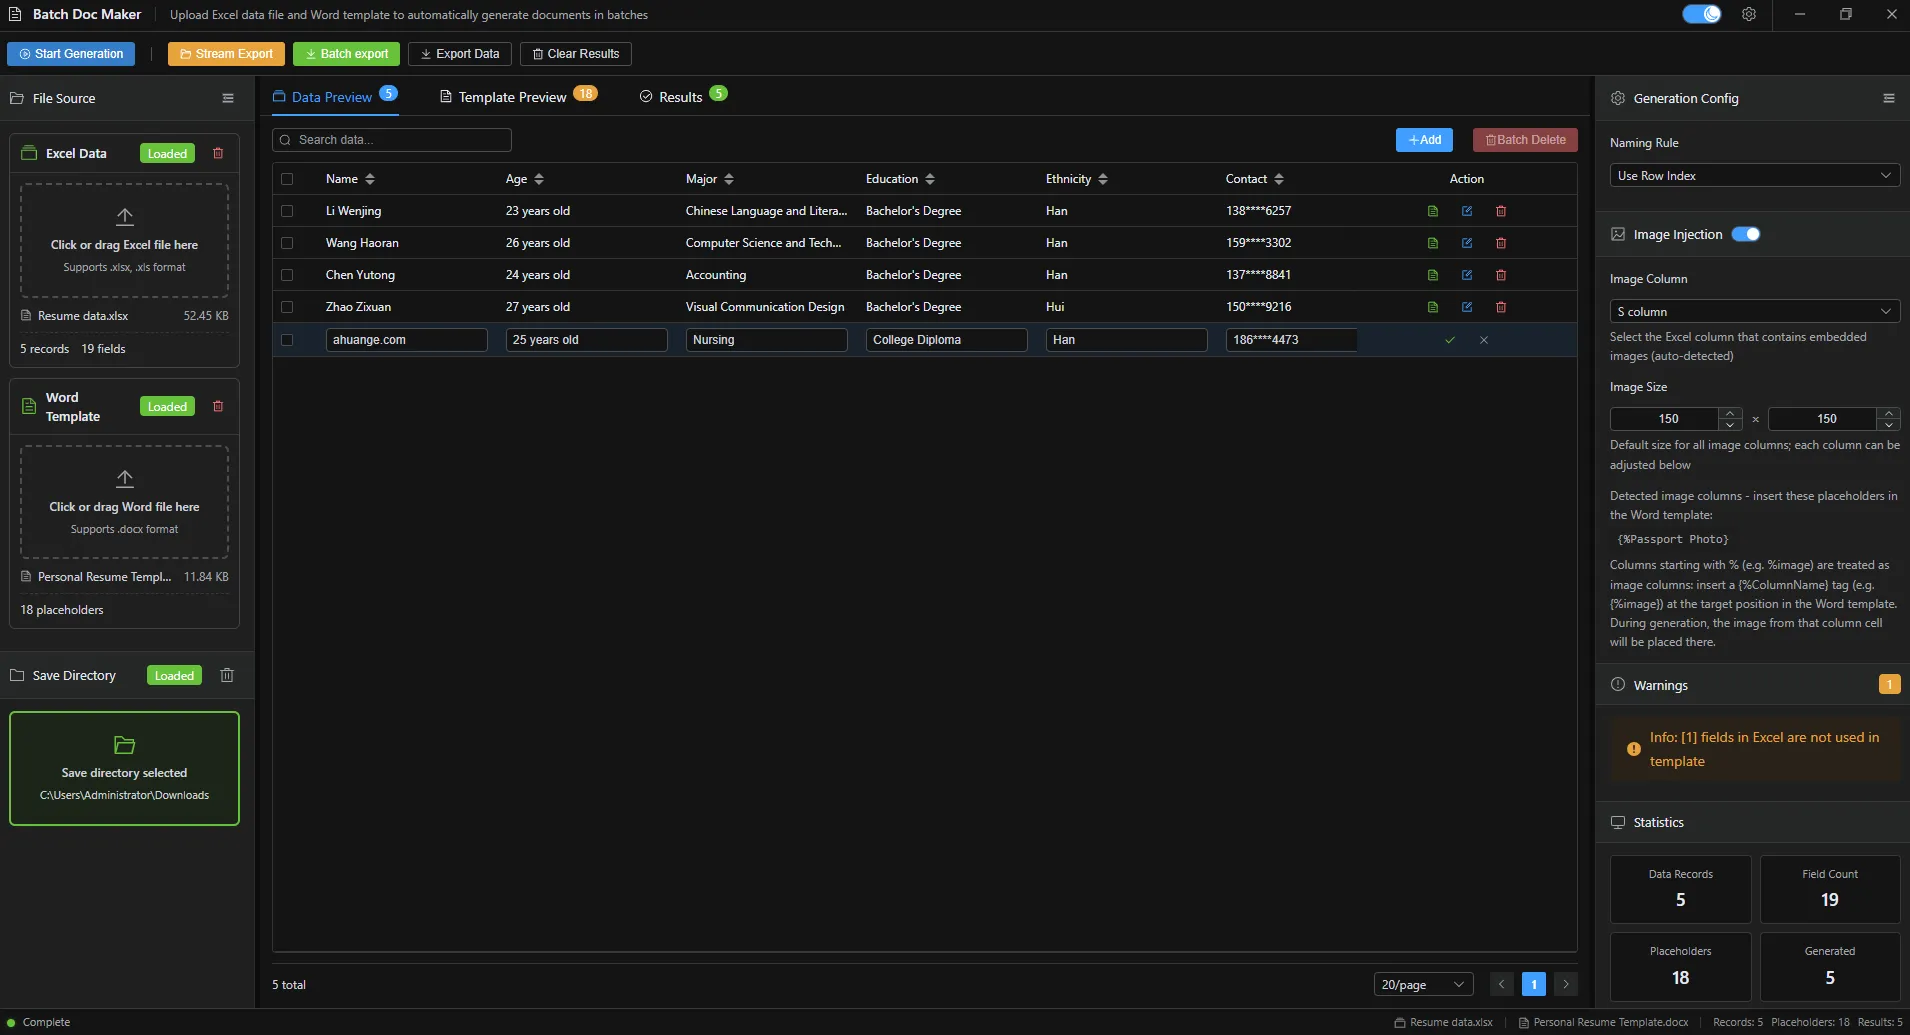Remove the loaded Word Template file
This screenshot has width=1910, height=1035.
(x=218, y=406)
